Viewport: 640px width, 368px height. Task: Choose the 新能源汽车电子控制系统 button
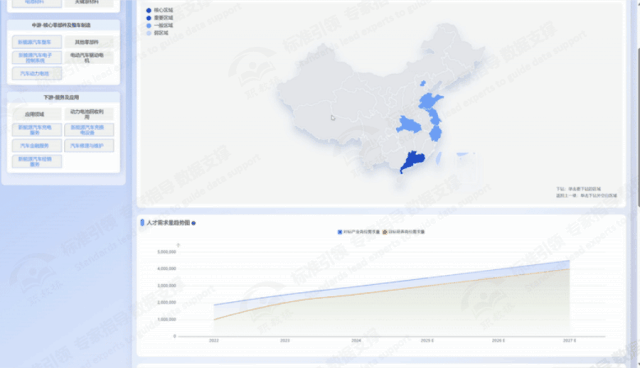[x=37, y=58]
